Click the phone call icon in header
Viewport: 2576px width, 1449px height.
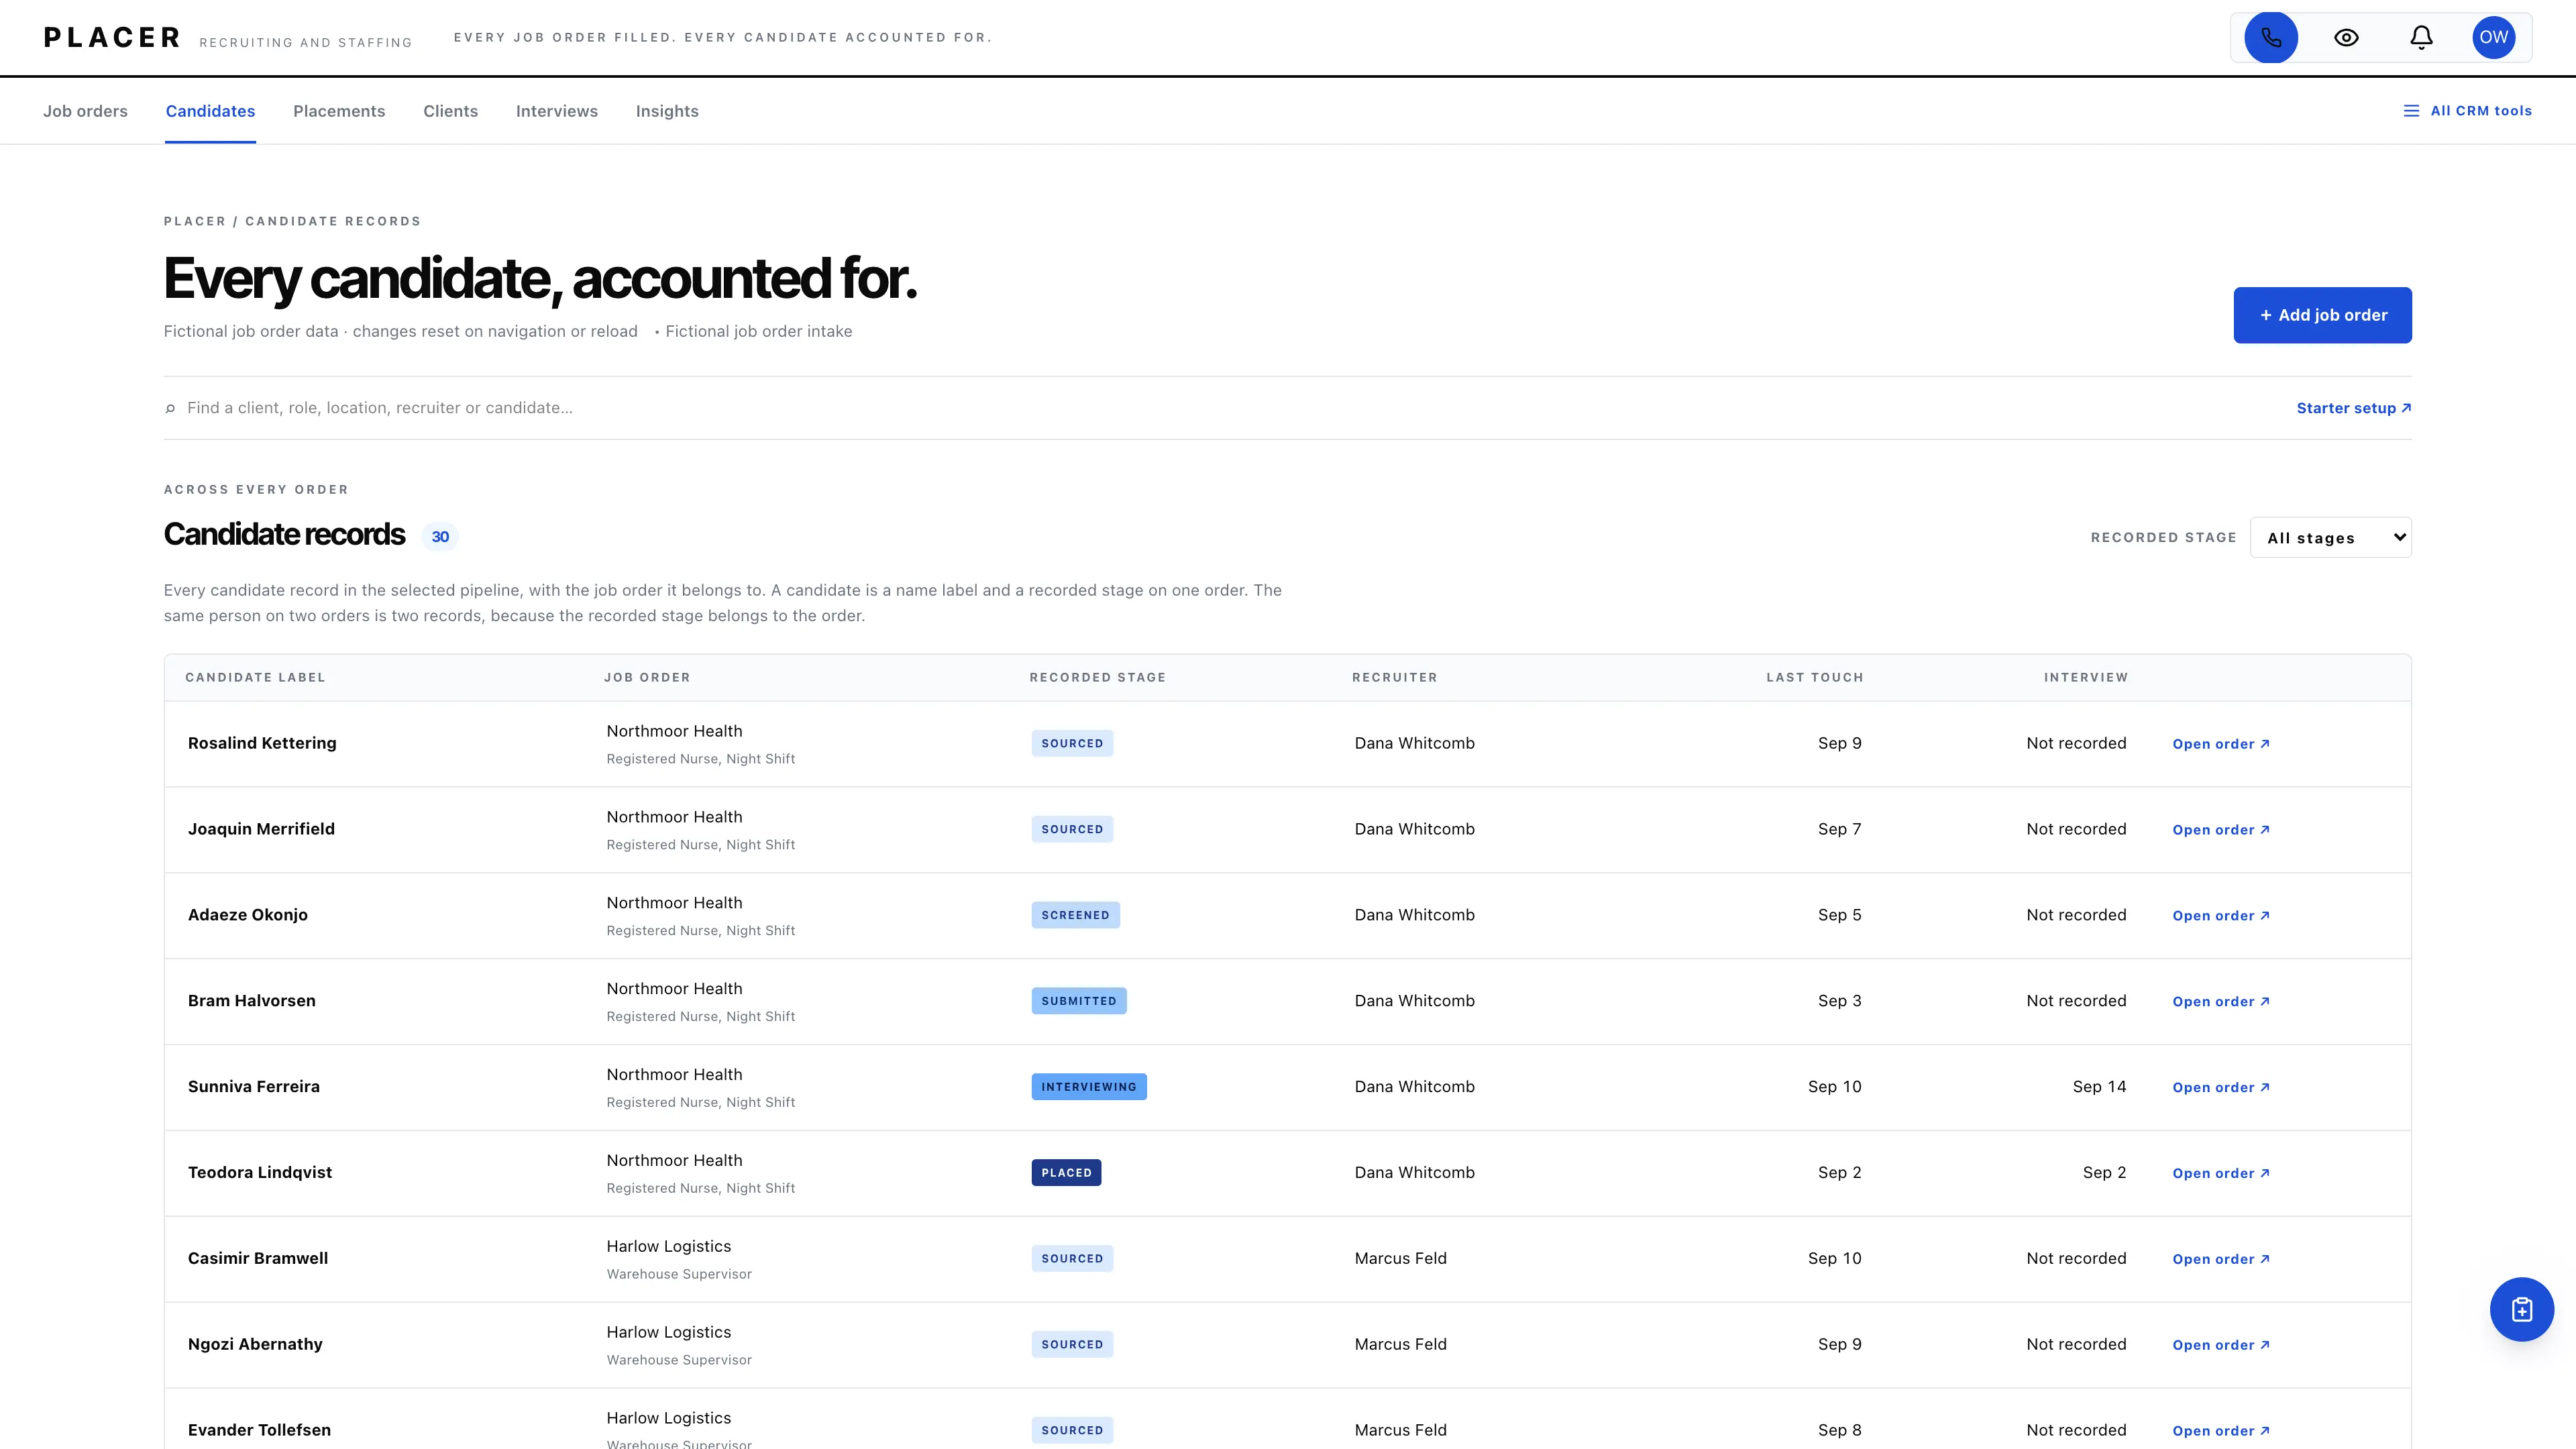pos(2271,38)
